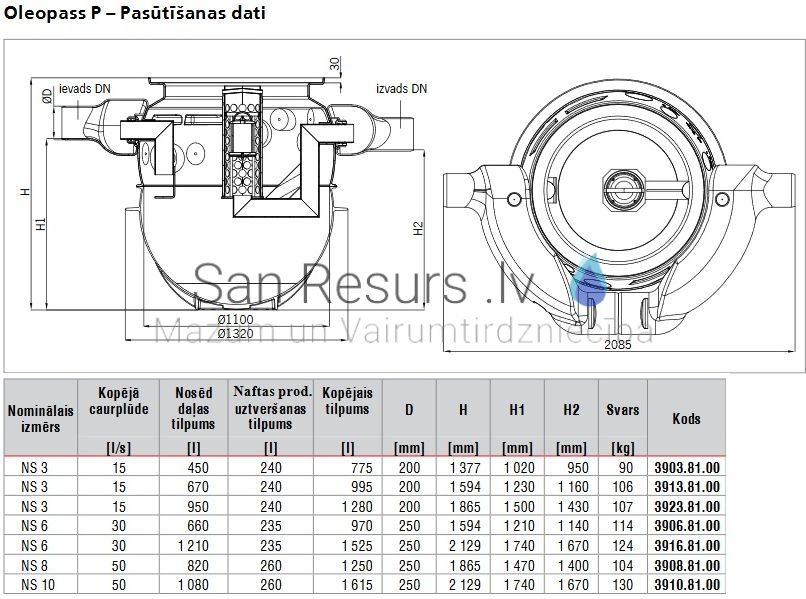Click the 'Nominālais izmērs' column header
806x599 pixels.
[41, 419]
